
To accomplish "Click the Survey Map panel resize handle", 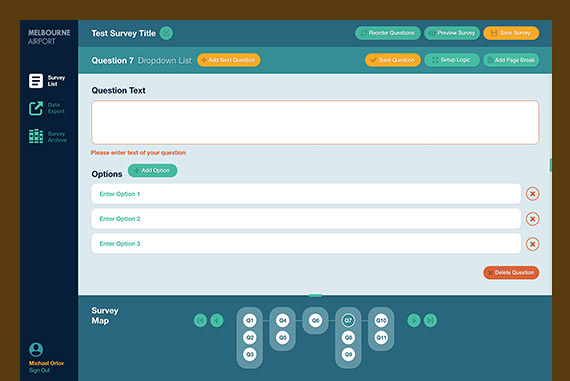I will pyautogui.click(x=315, y=296).
